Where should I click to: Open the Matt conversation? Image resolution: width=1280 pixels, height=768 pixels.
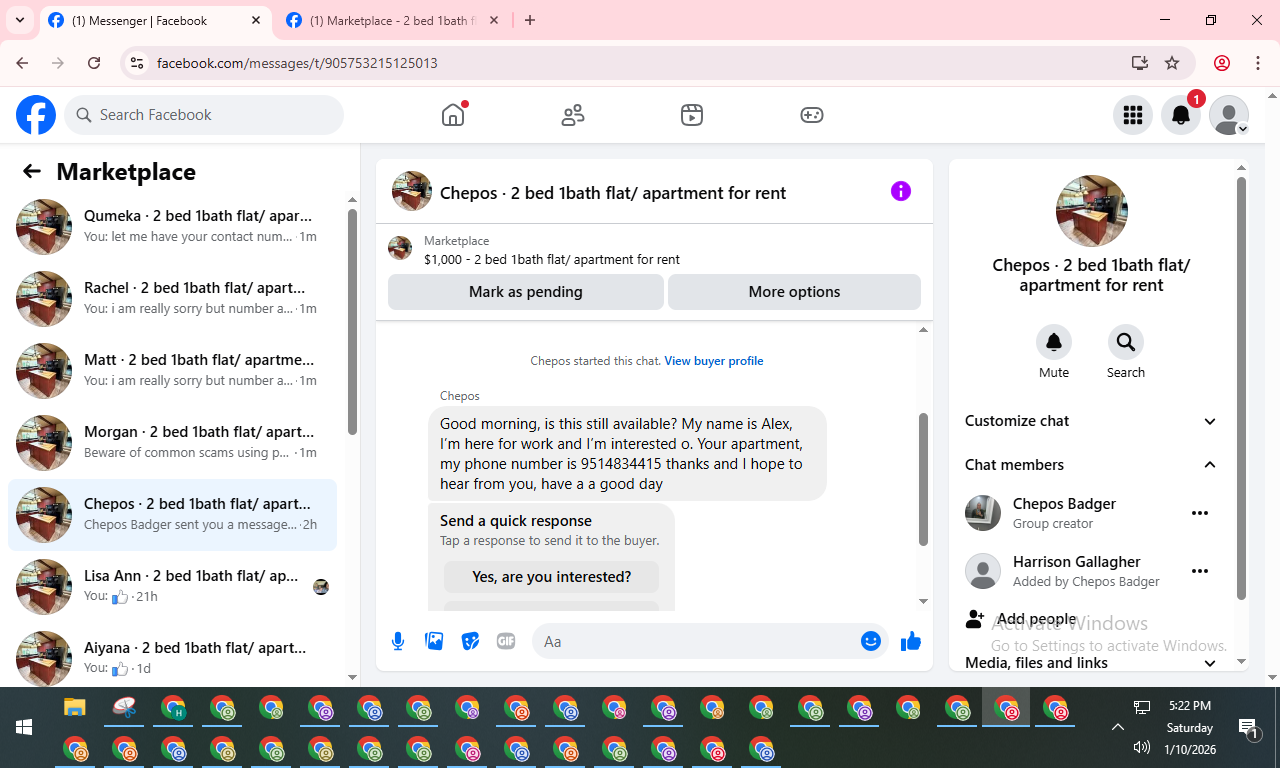(172, 371)
